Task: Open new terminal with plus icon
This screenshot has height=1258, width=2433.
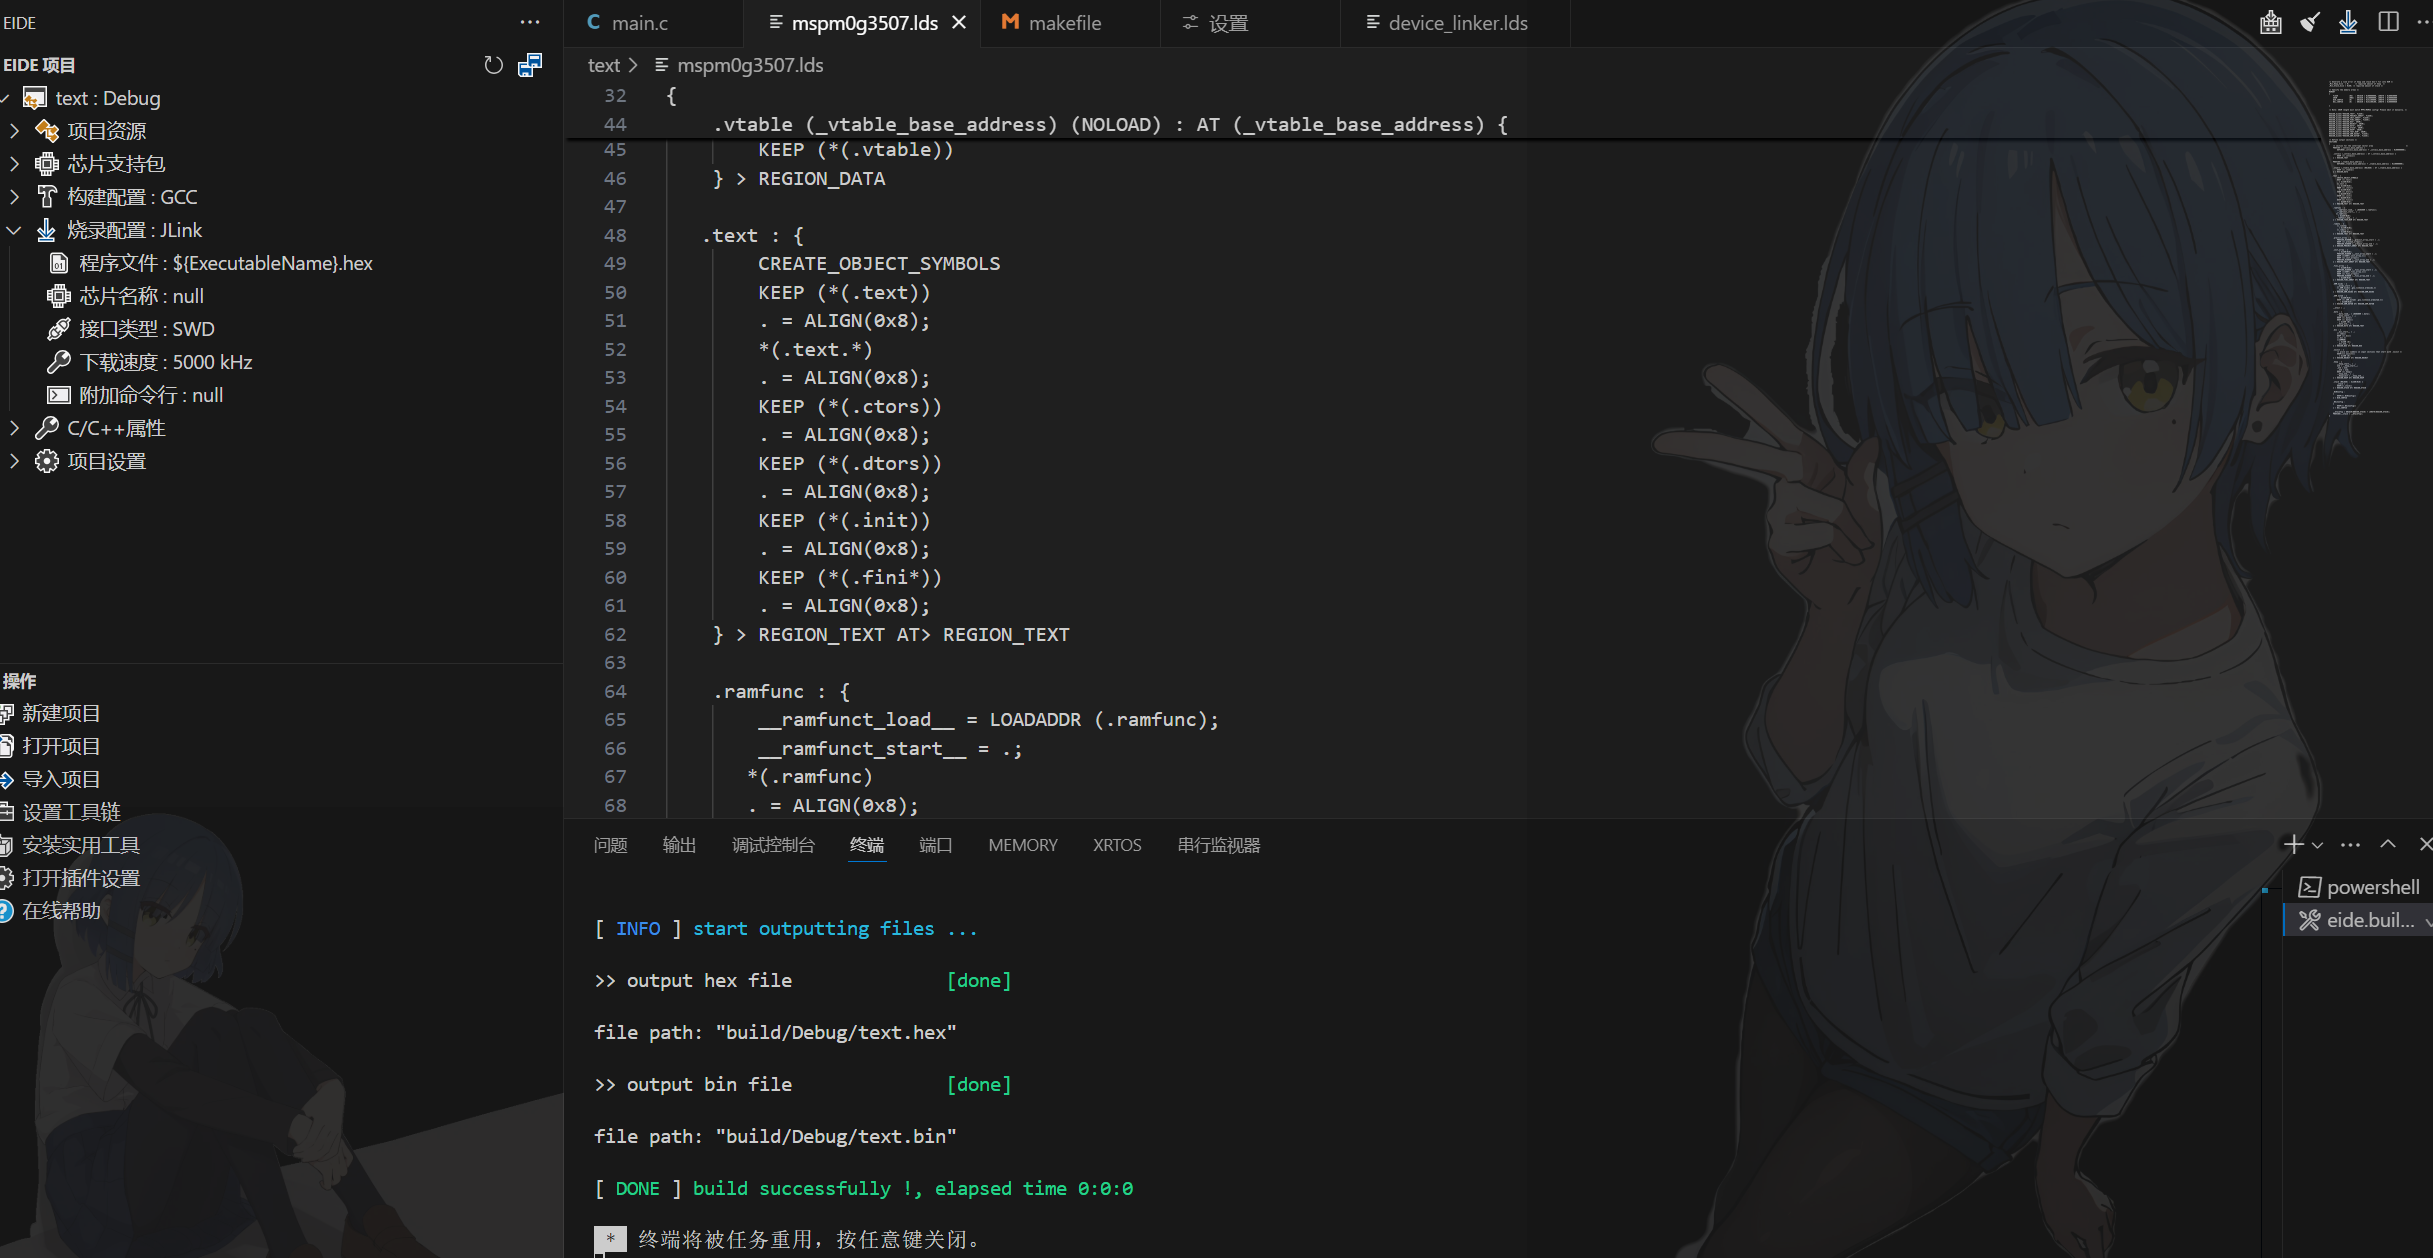Action: pyautogui.click(x=2293, y=845)
